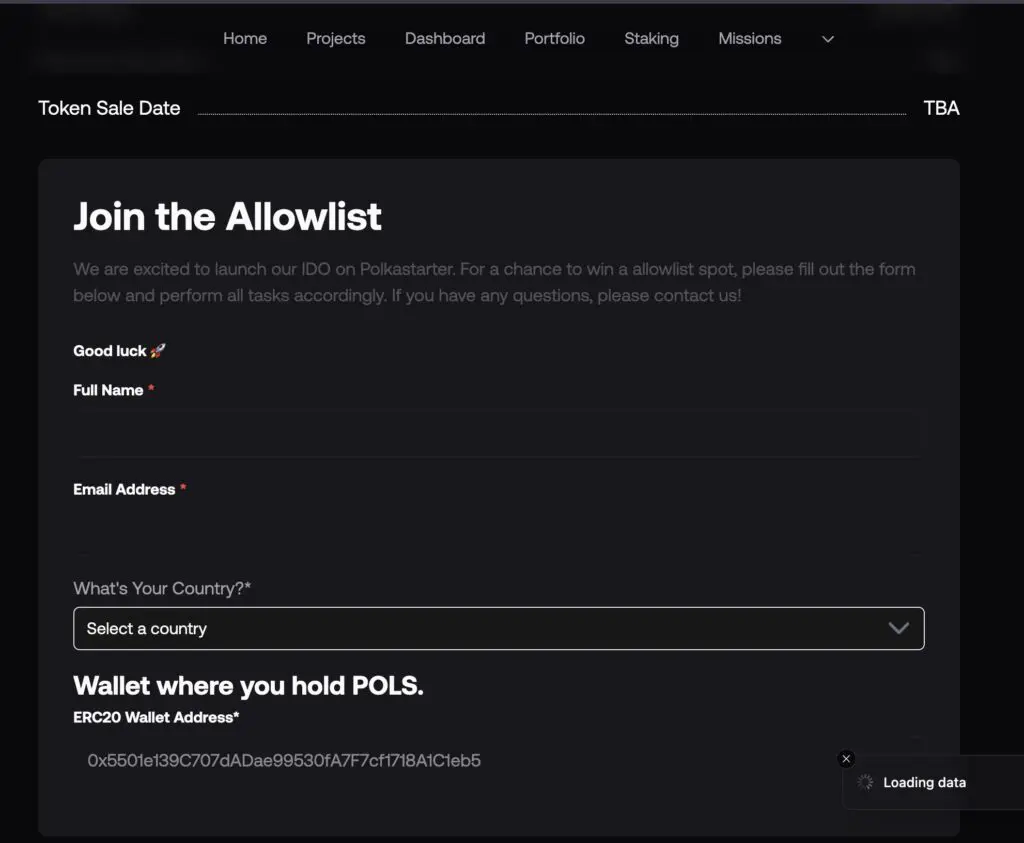This screenshot has height=843, width=1024.
Task: Focus the Full Name input field
Action: (498, 432)
